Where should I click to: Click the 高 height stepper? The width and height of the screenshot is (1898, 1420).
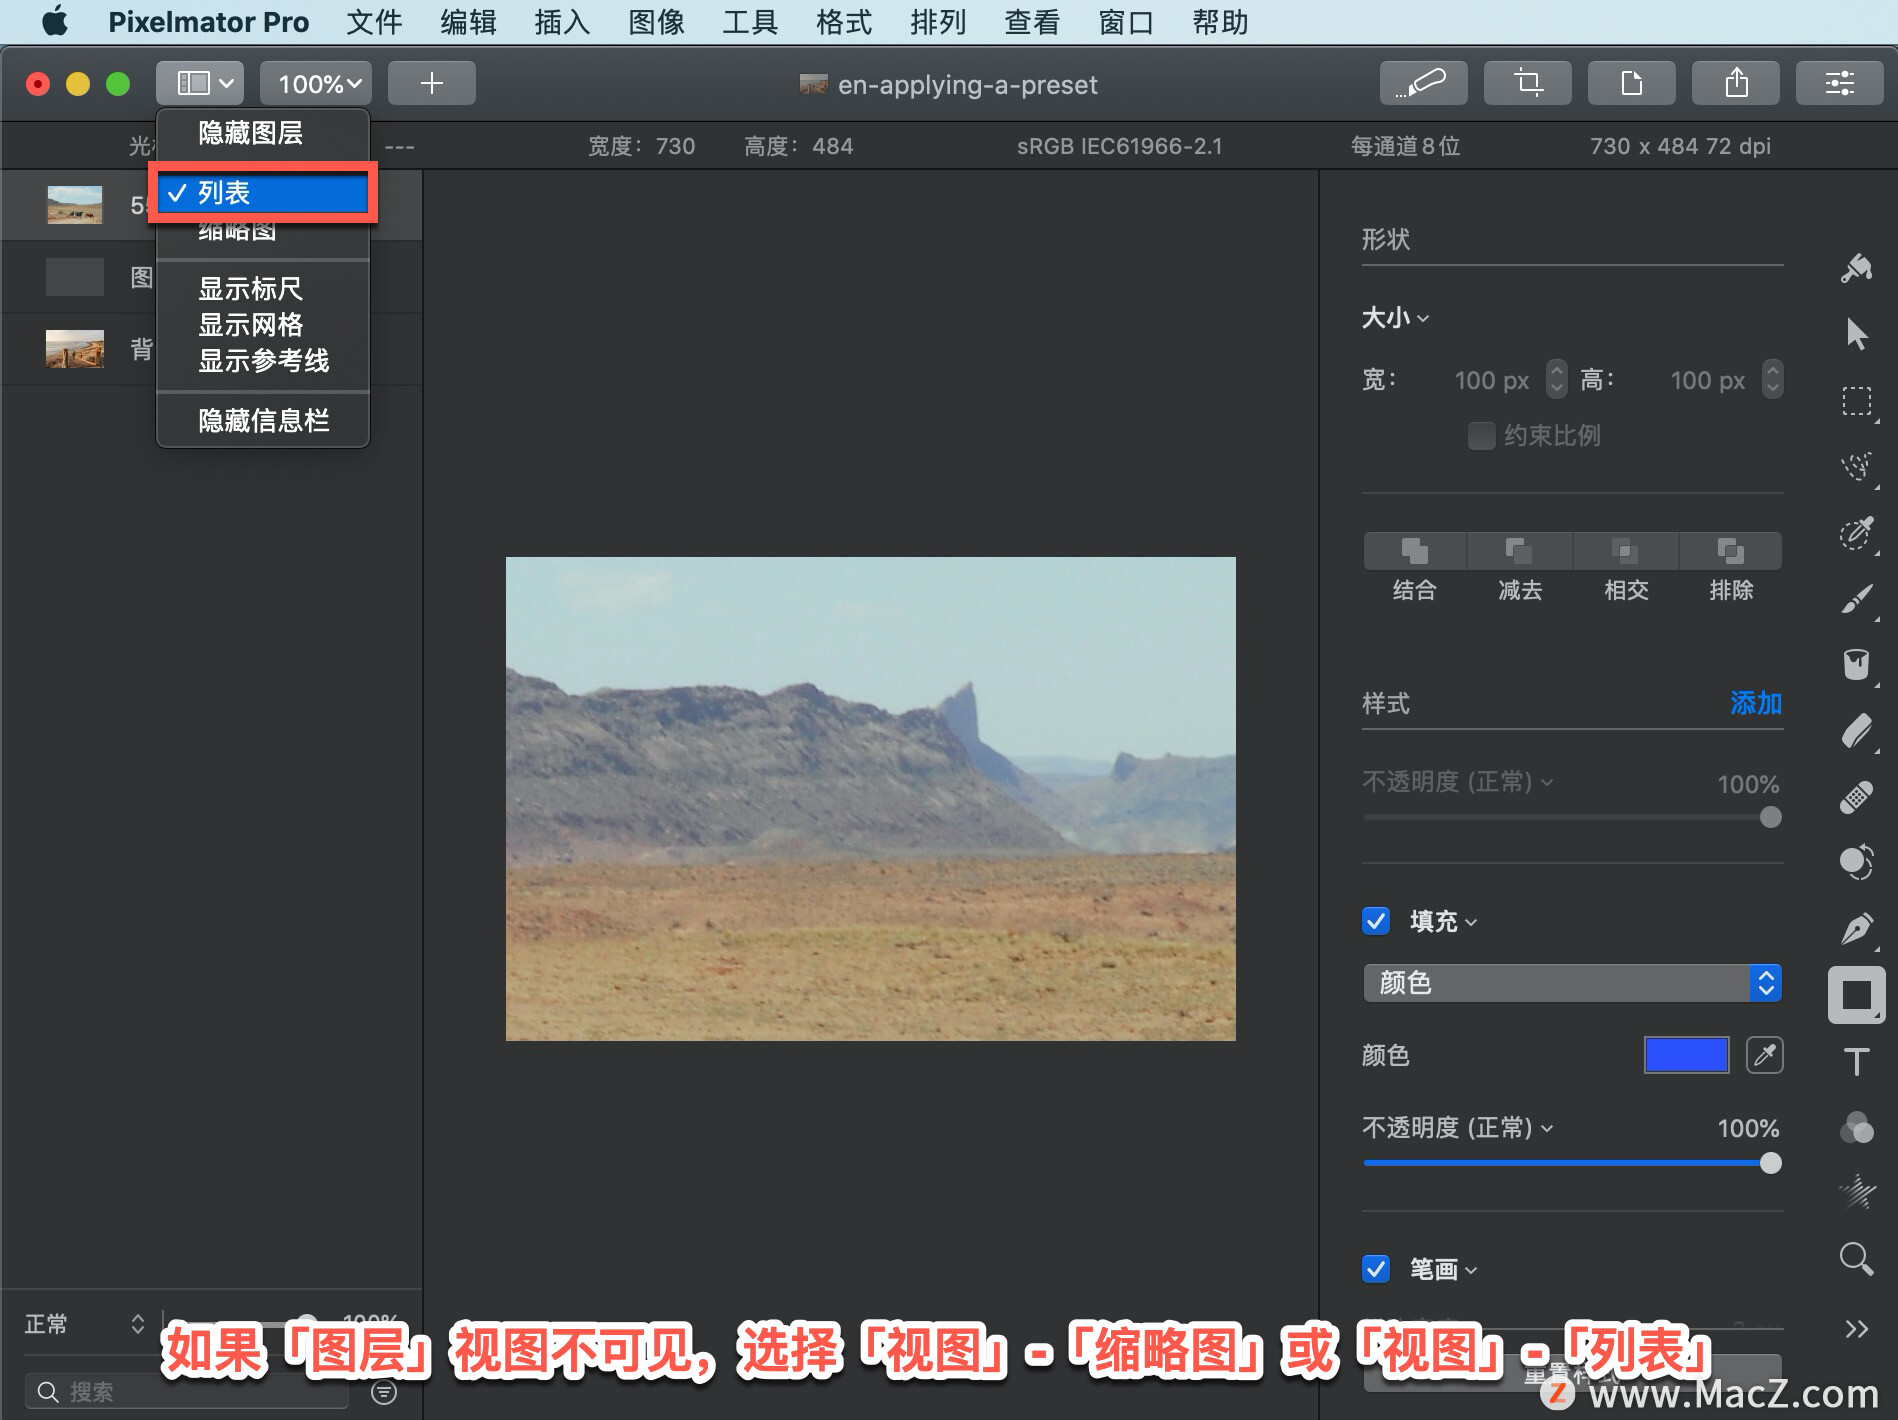[1772, 379]
